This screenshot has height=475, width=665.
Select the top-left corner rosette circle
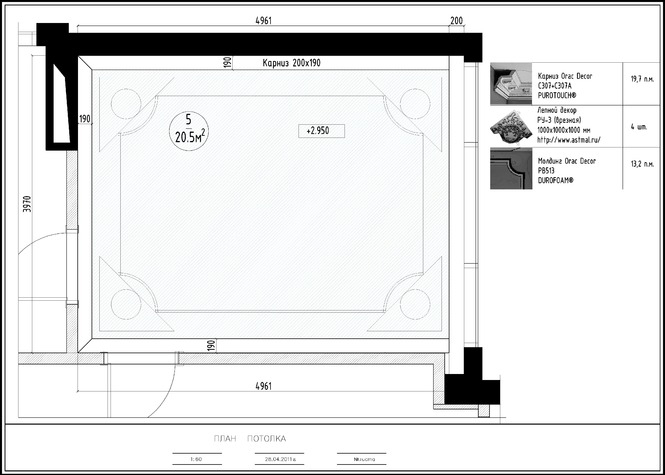click(125, 103)
